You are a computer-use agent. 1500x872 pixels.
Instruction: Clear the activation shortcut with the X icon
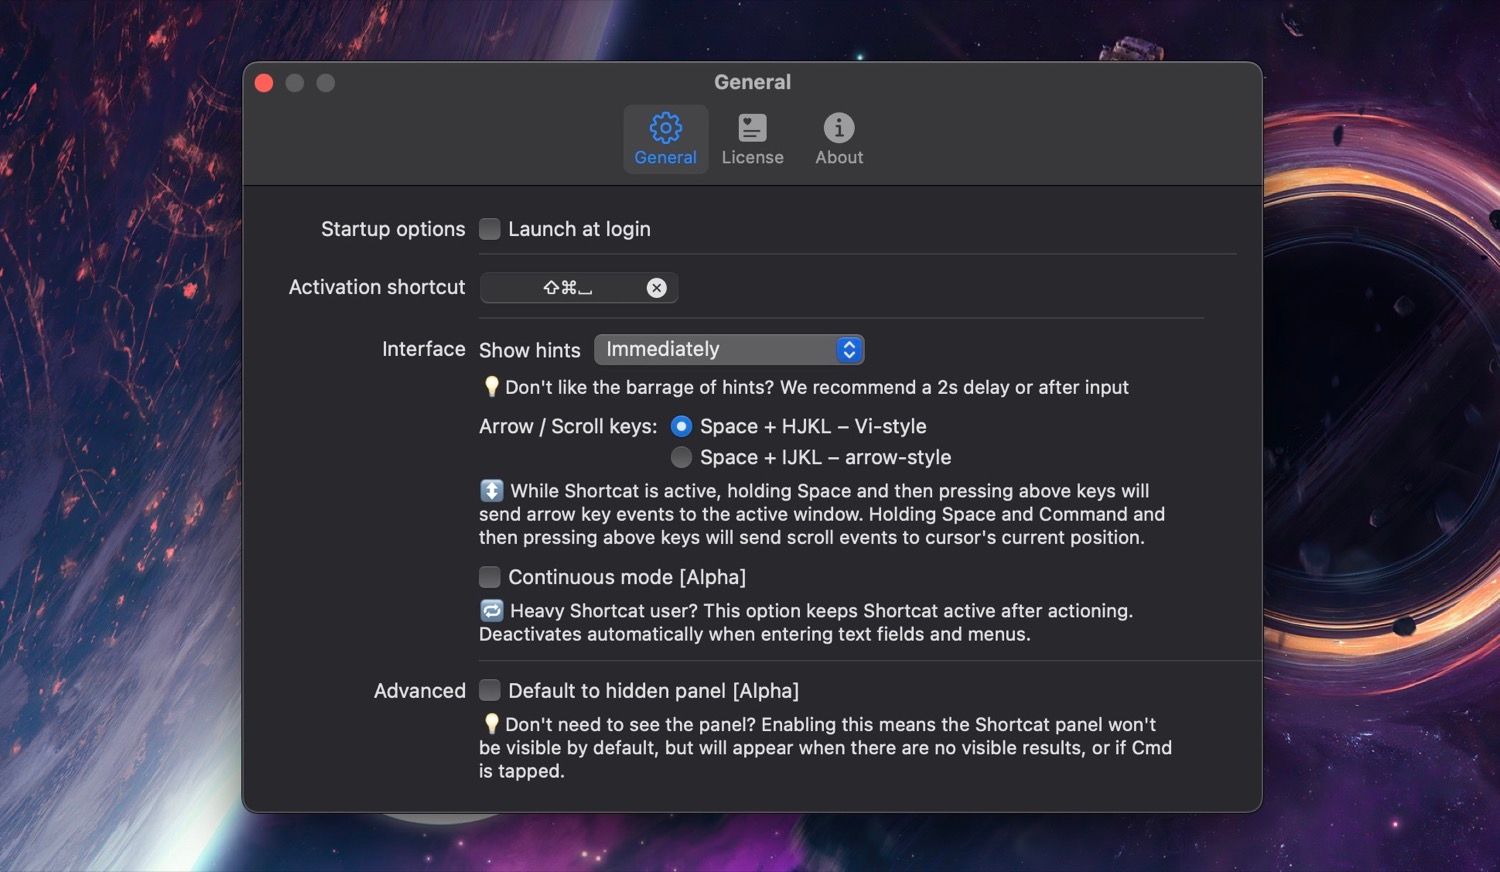(x=657, y=288)
